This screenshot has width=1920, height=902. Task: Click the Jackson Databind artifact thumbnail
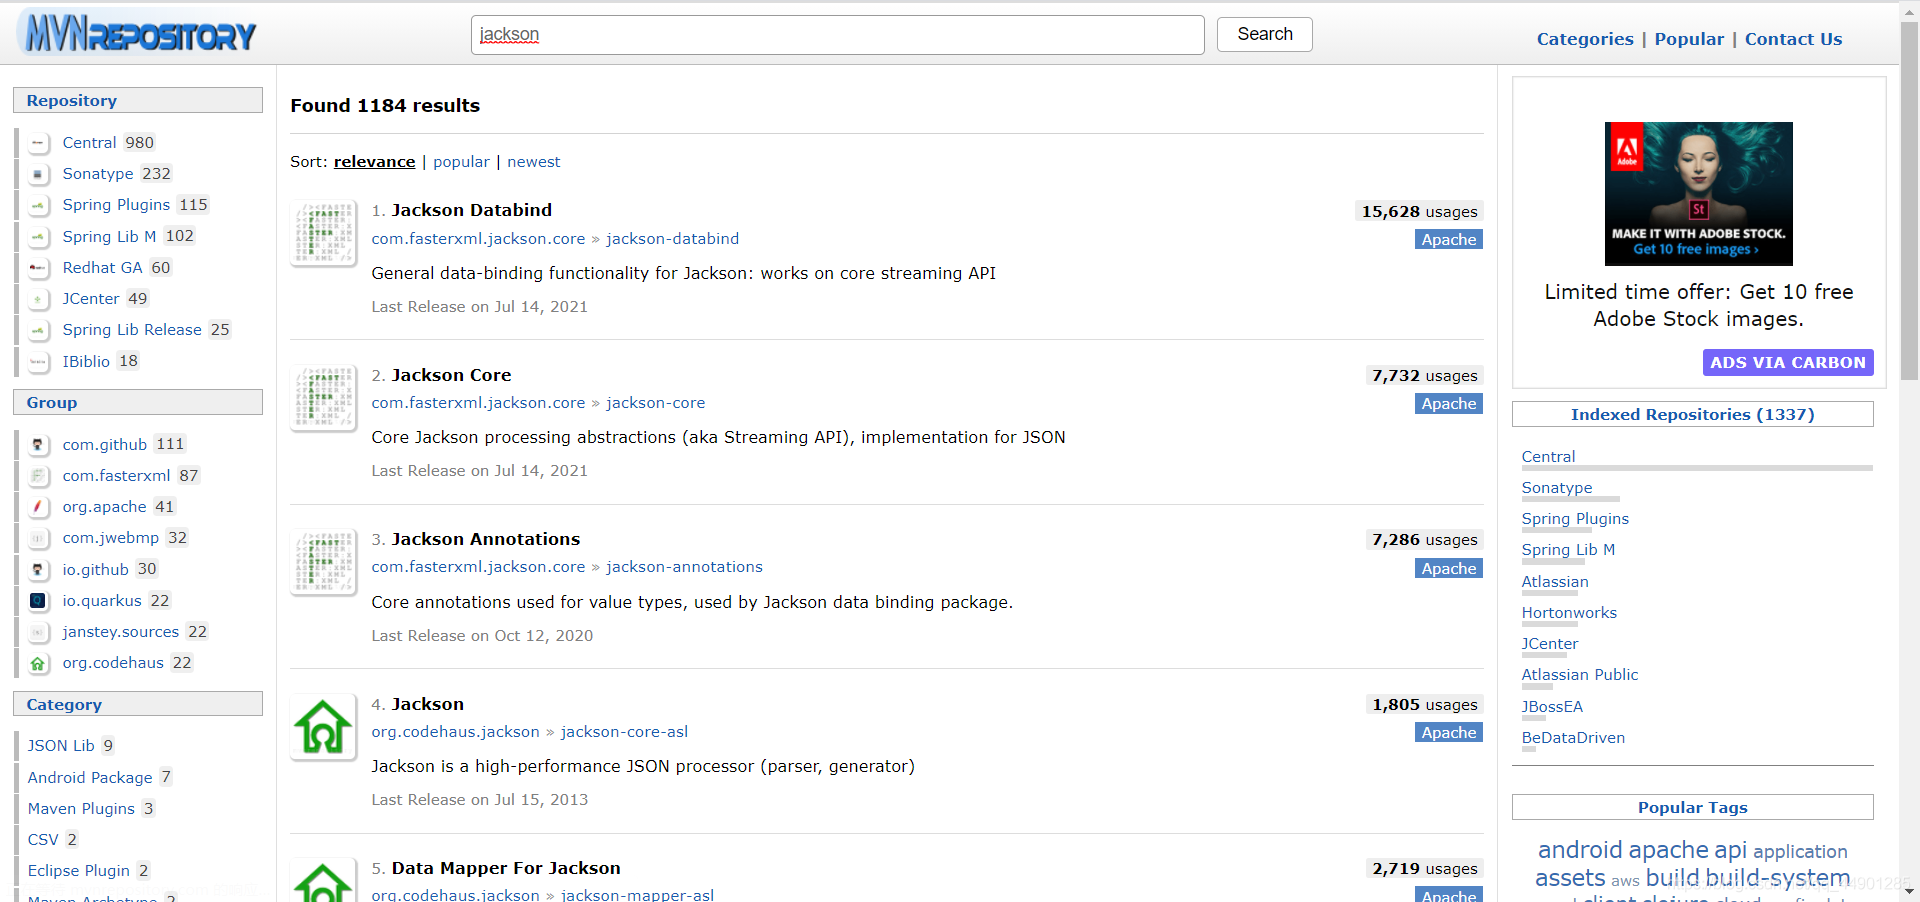click(323, 234)
